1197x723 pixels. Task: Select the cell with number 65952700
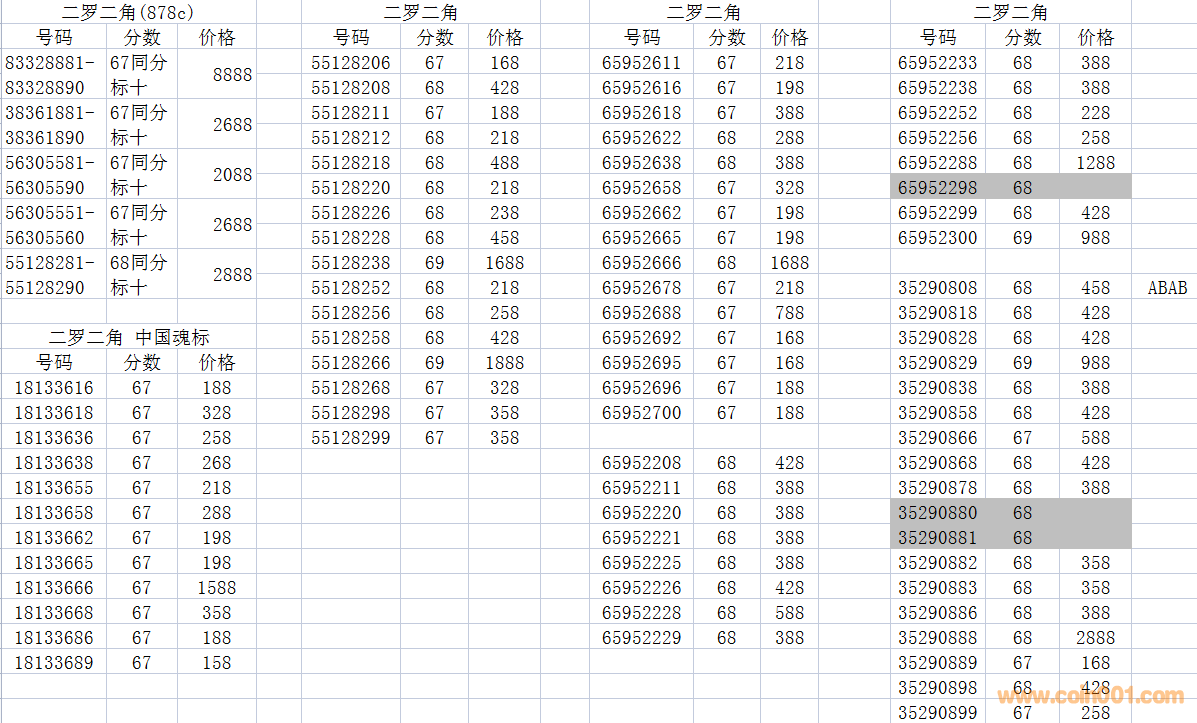641,413
